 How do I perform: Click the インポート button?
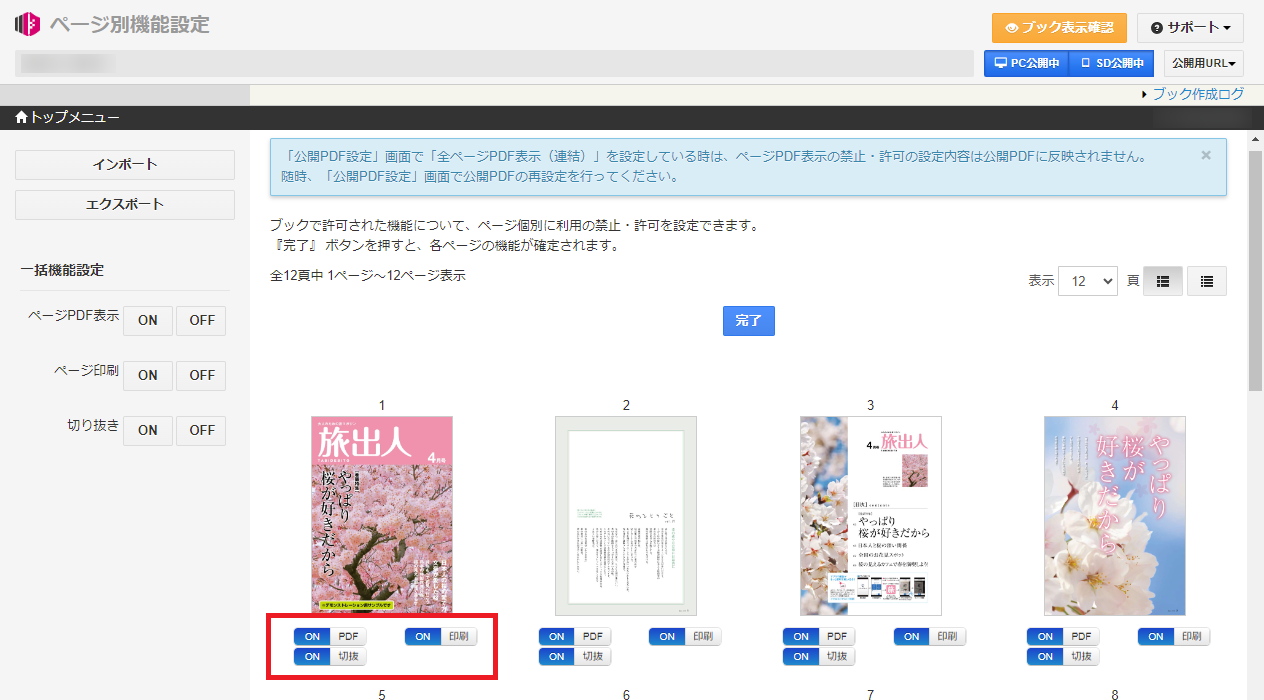125,165
